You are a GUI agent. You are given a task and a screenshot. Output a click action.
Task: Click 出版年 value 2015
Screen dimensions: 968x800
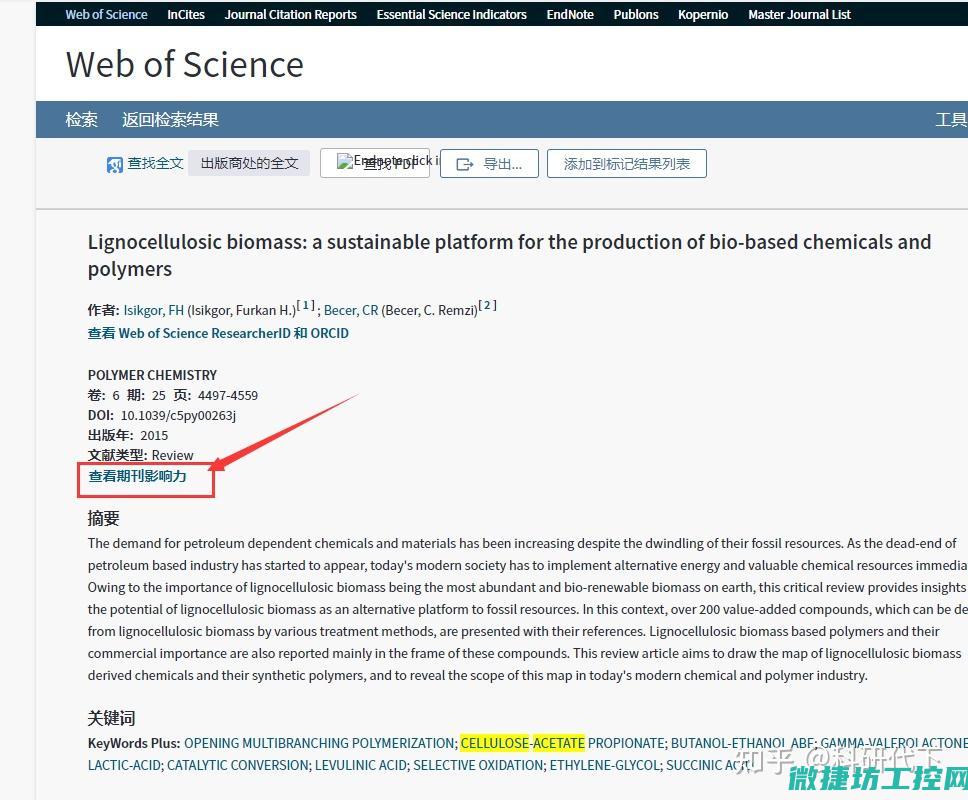click(x=154, y=435)
